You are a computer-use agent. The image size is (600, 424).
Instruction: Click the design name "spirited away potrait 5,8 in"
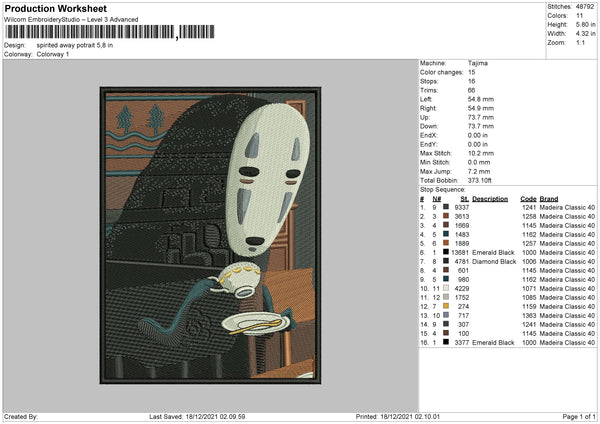(75, 45)
